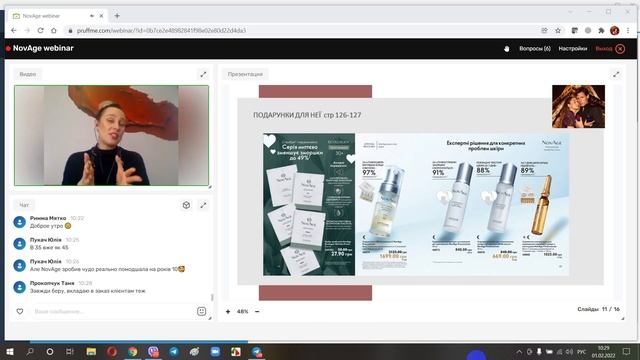Click the raise hand icon in webinar header
This screenshot has height=360, width=640.
[x=507, y=49]
